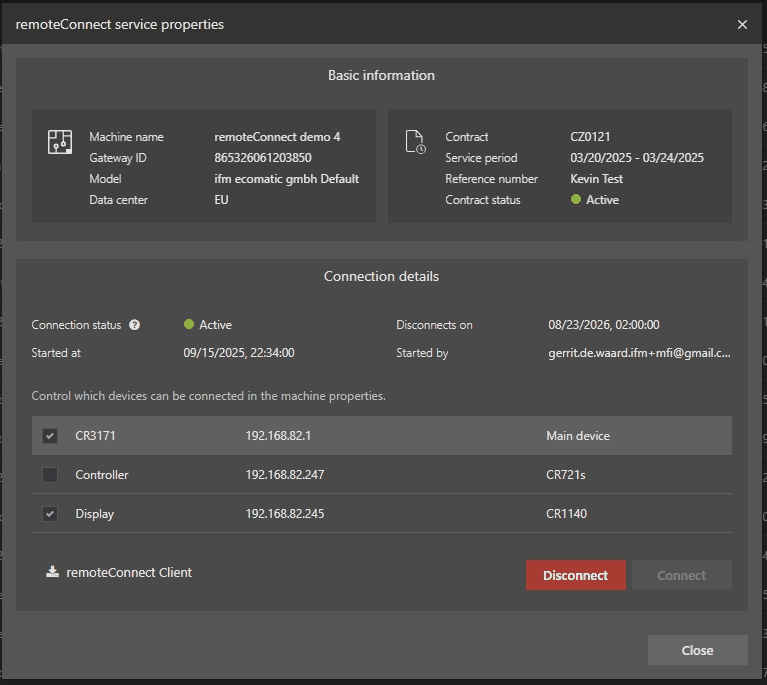
Task: Uncheck the Display device checkbox
Action: 50,514
